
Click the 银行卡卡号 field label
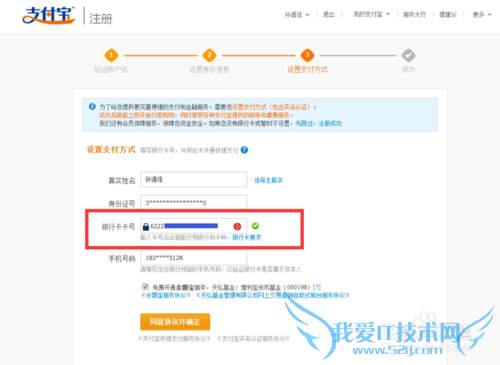[118, 227]
